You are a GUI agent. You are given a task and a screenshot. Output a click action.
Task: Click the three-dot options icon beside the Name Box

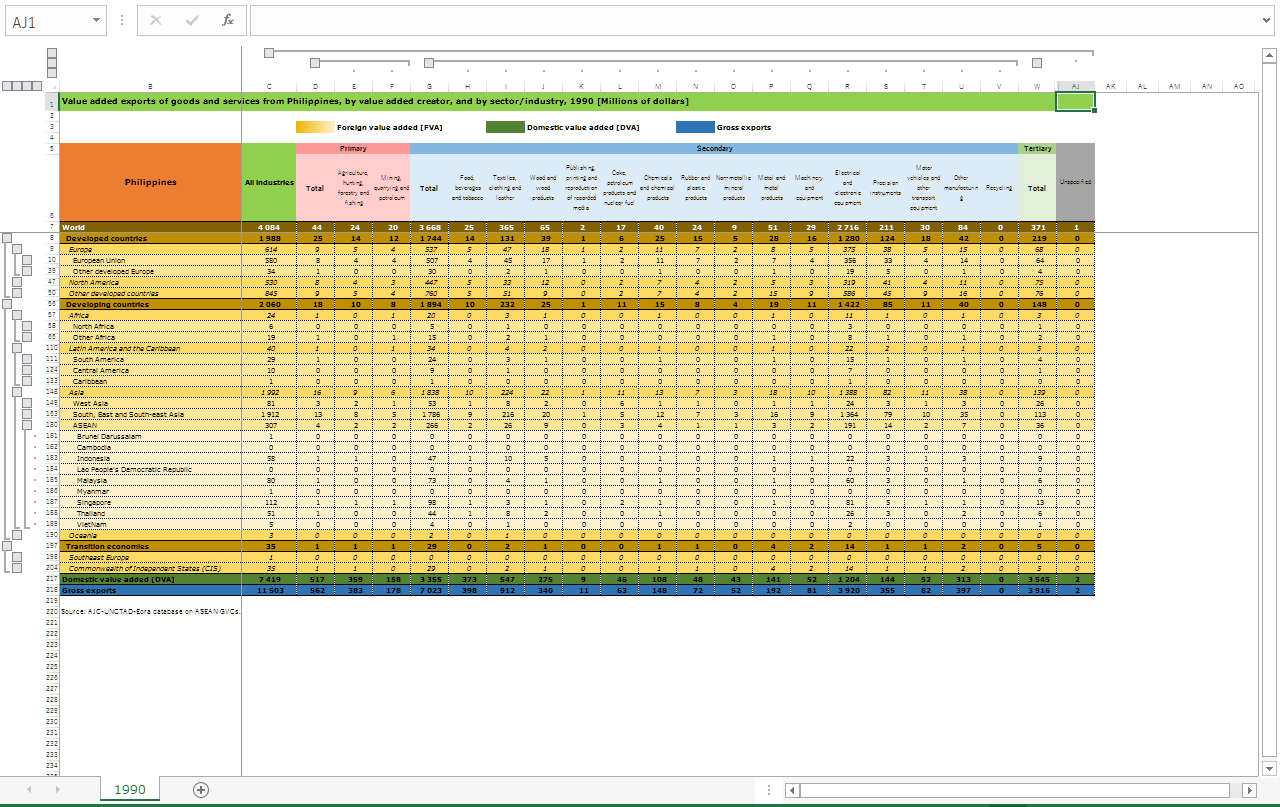tap(121, 20)
